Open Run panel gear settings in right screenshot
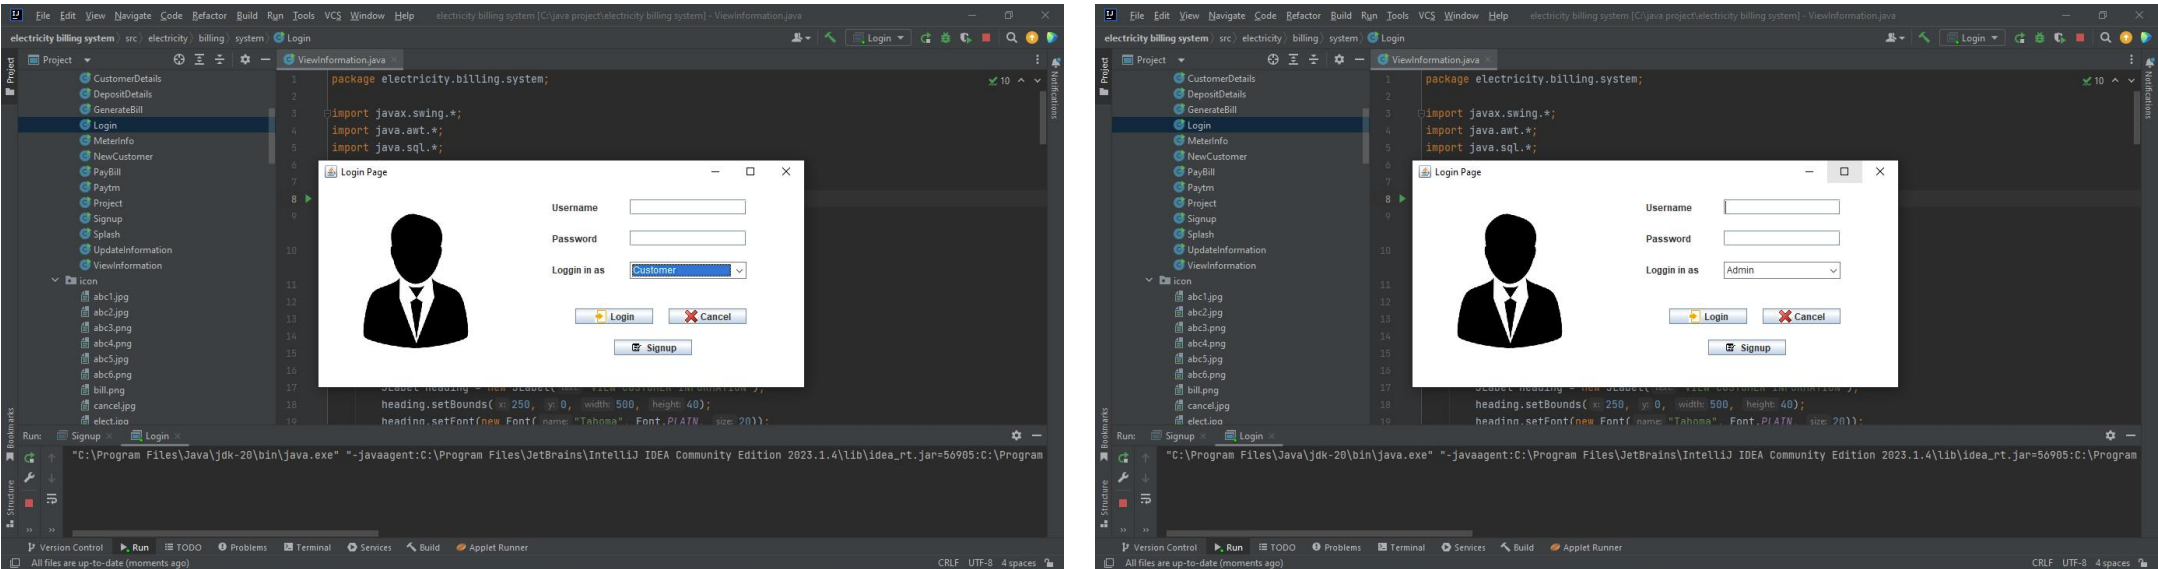Viewport: 2158px width, 569px height. tap(2111, 436)
